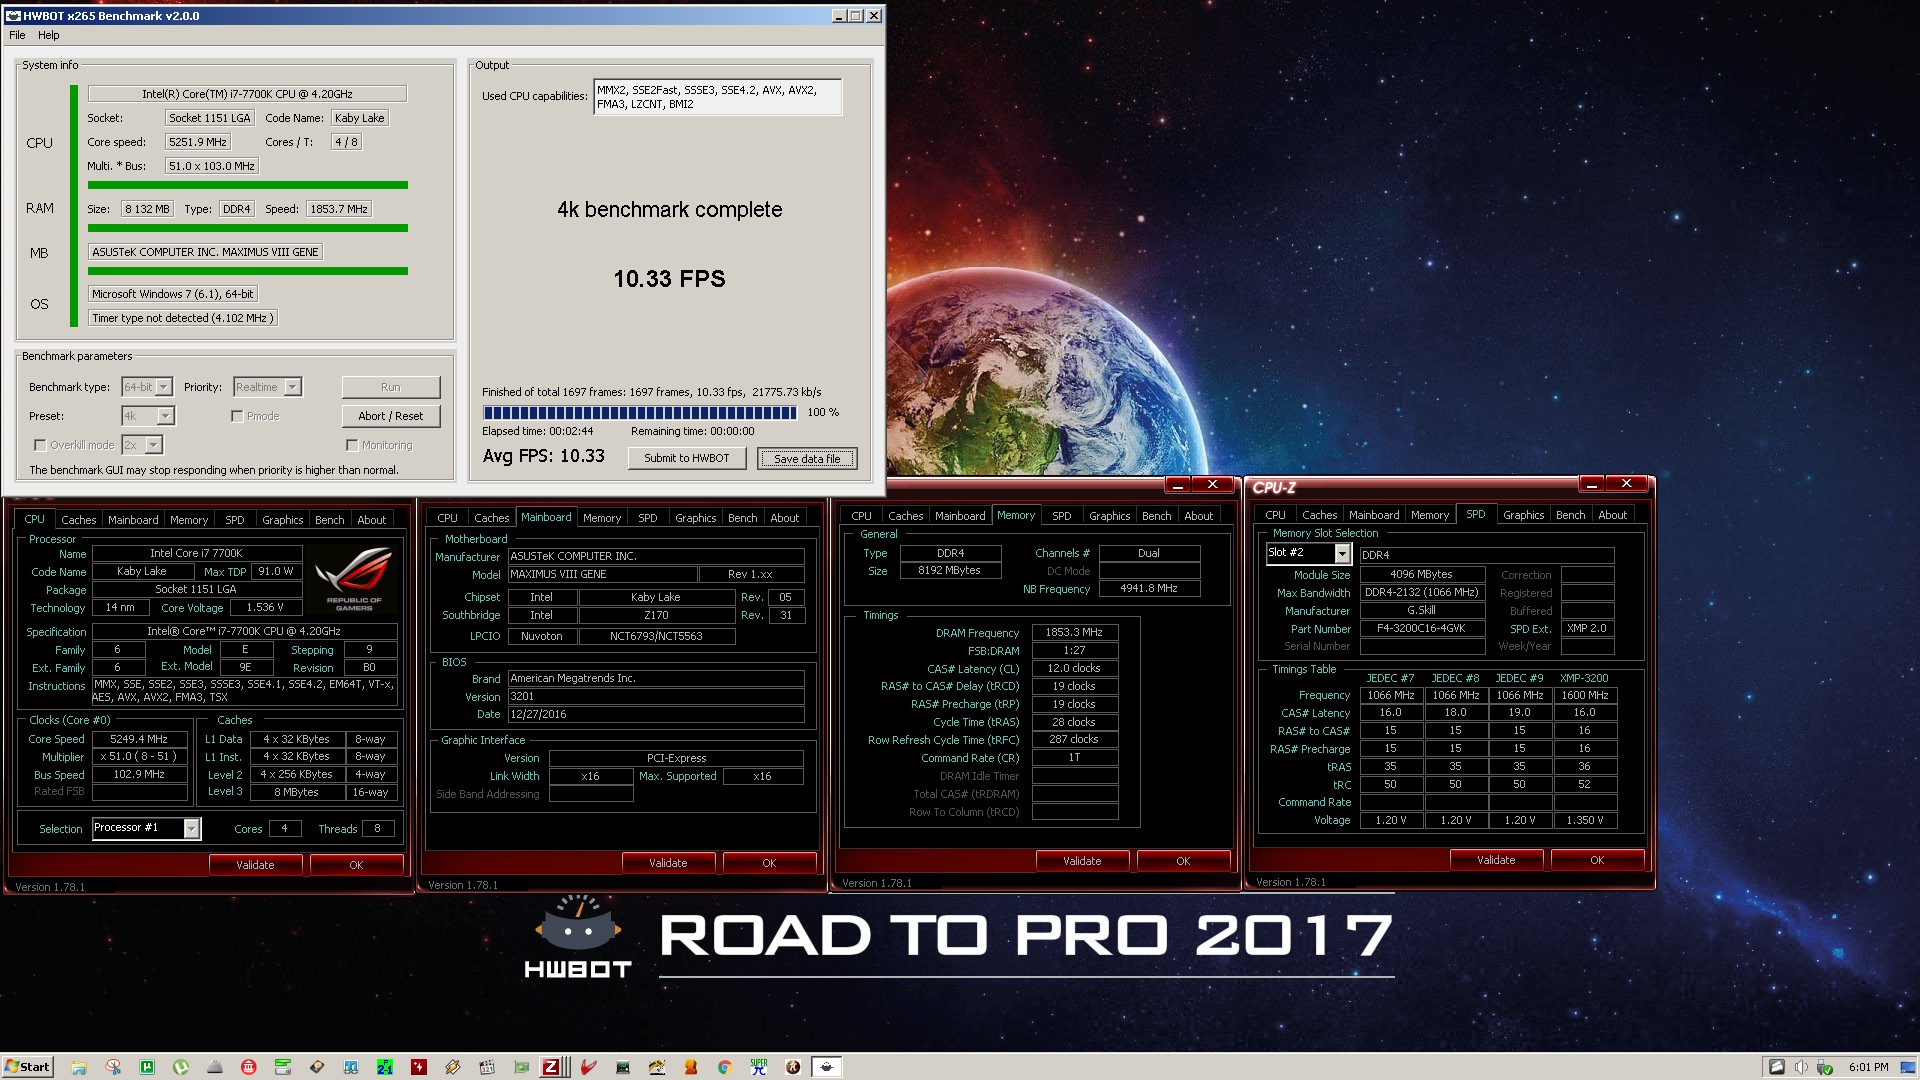Launch the orange figure icon in taskbar

tap(691, 1067)
